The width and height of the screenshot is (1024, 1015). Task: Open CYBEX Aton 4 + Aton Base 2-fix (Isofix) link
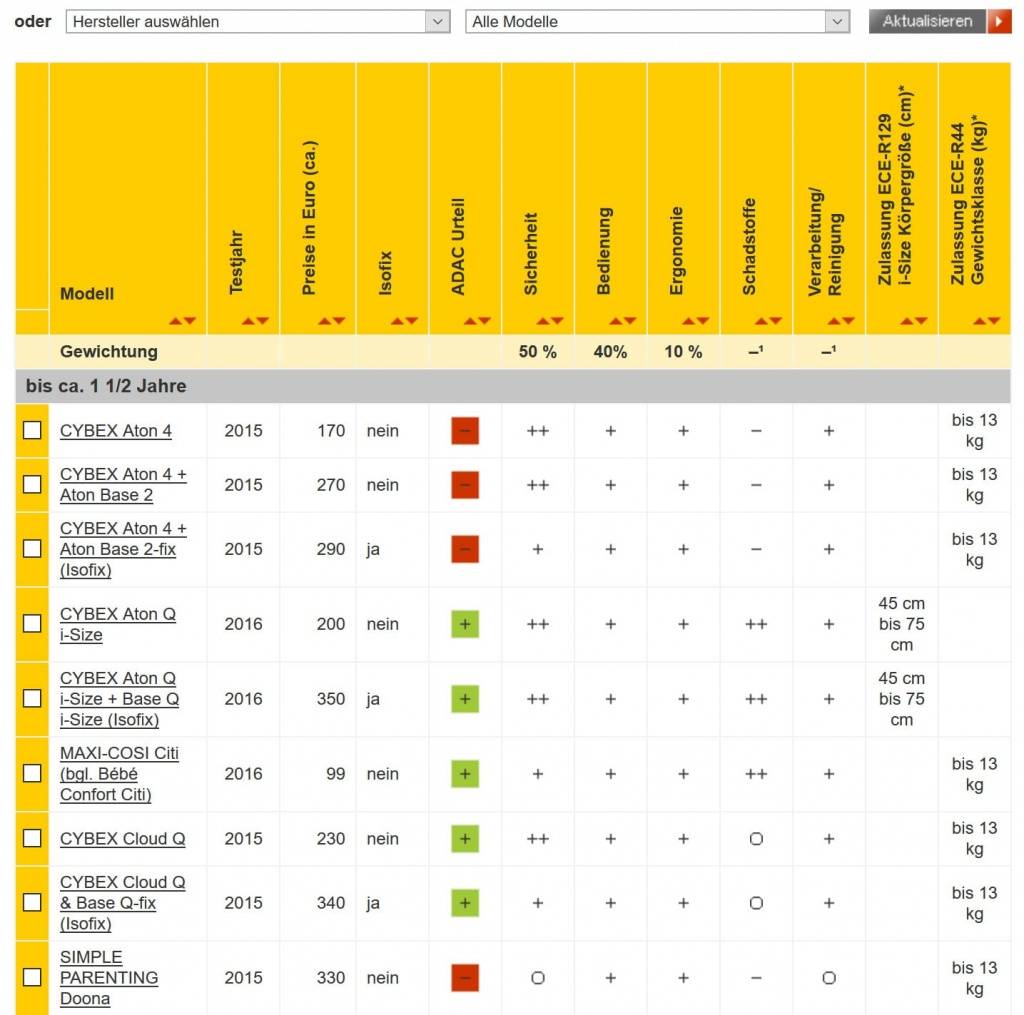click(x=123, y=549)
